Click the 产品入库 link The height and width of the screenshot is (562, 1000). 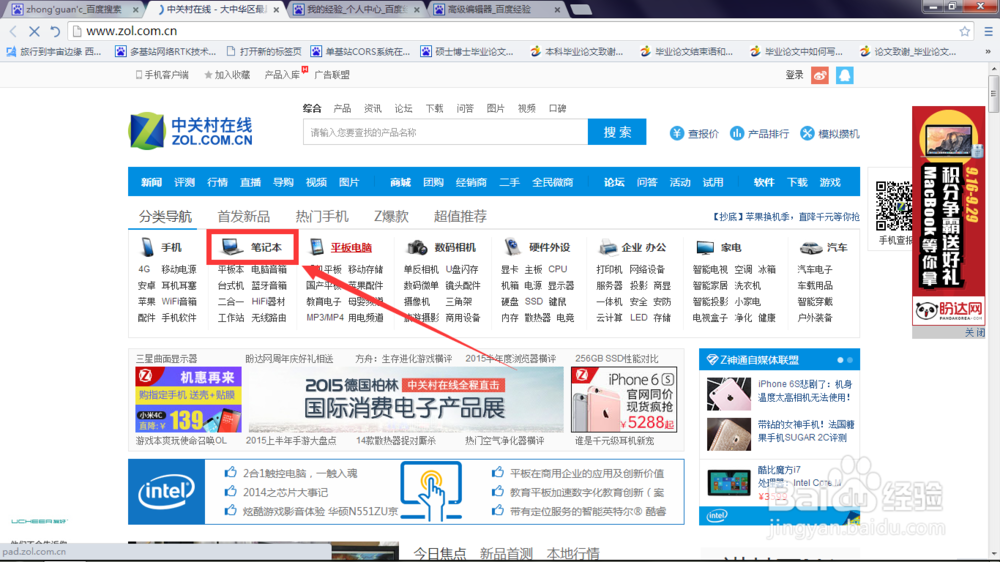click(x=282, y=75)
